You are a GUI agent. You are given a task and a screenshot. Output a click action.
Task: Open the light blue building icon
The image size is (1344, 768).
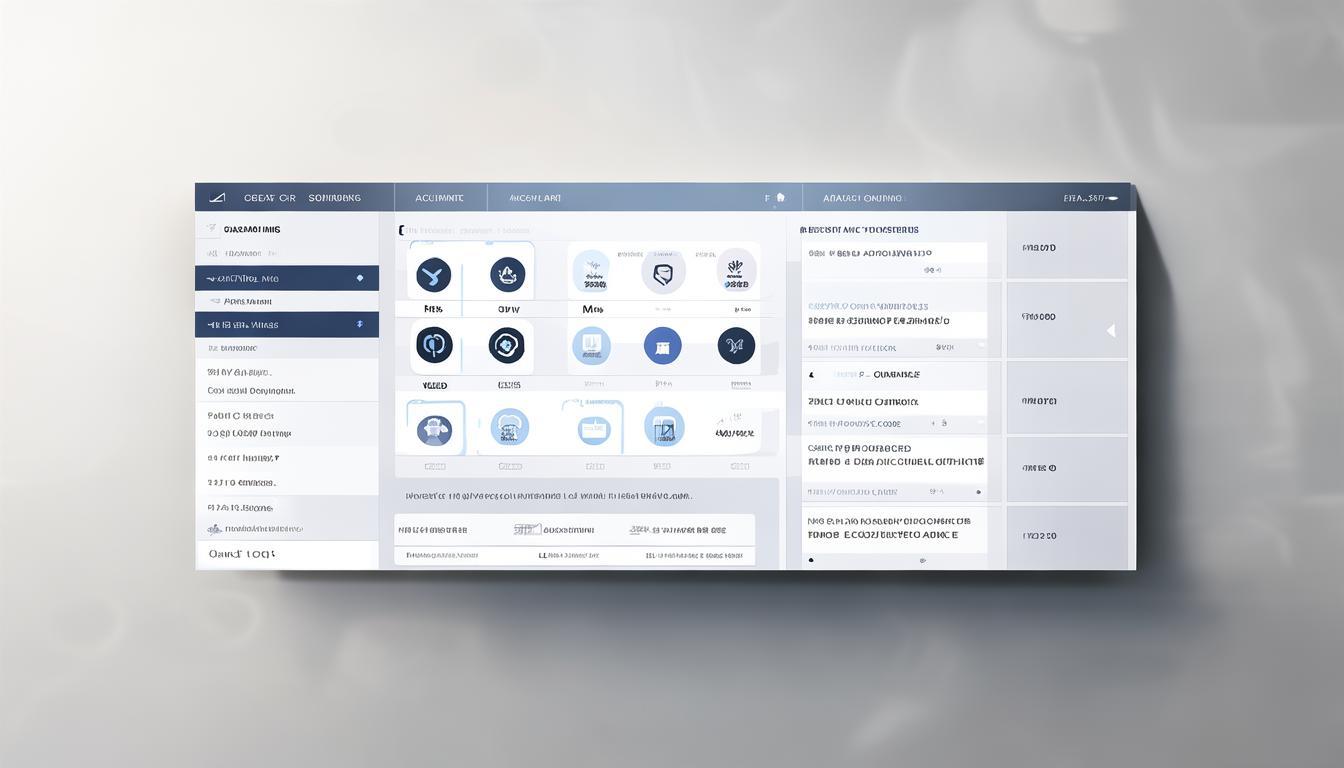click(591, 346)
